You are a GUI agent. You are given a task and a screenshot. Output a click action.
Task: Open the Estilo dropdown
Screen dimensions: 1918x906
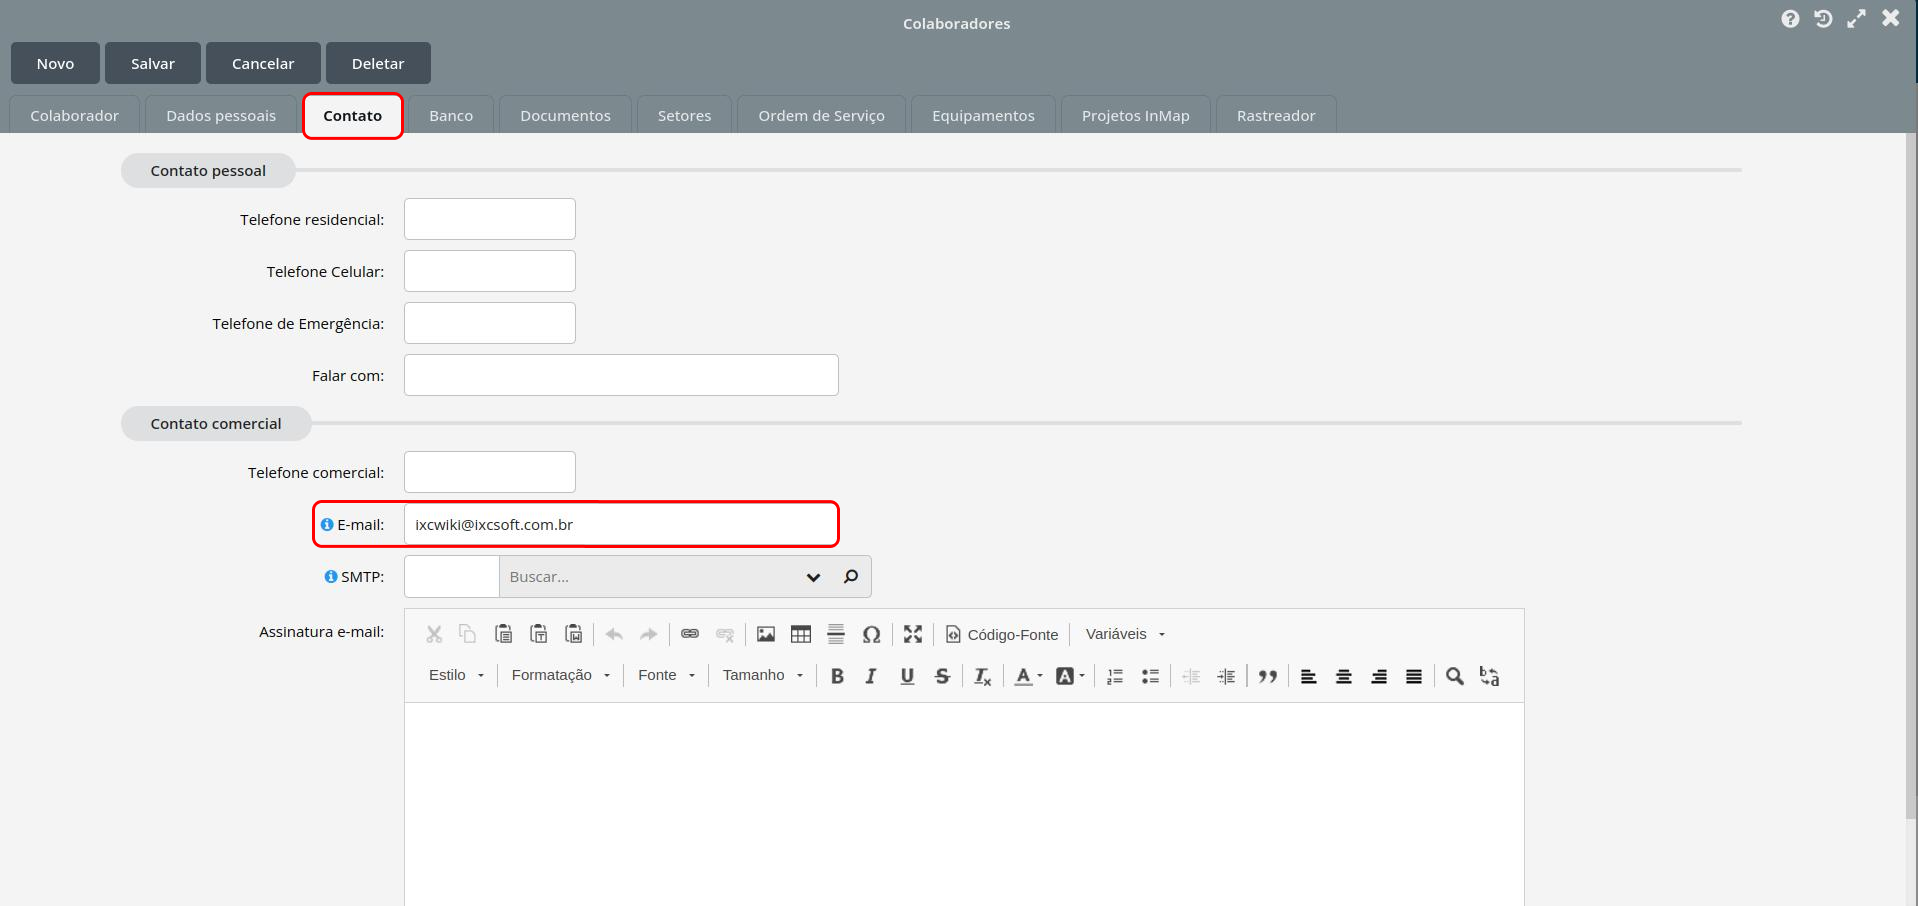(457, 675)
